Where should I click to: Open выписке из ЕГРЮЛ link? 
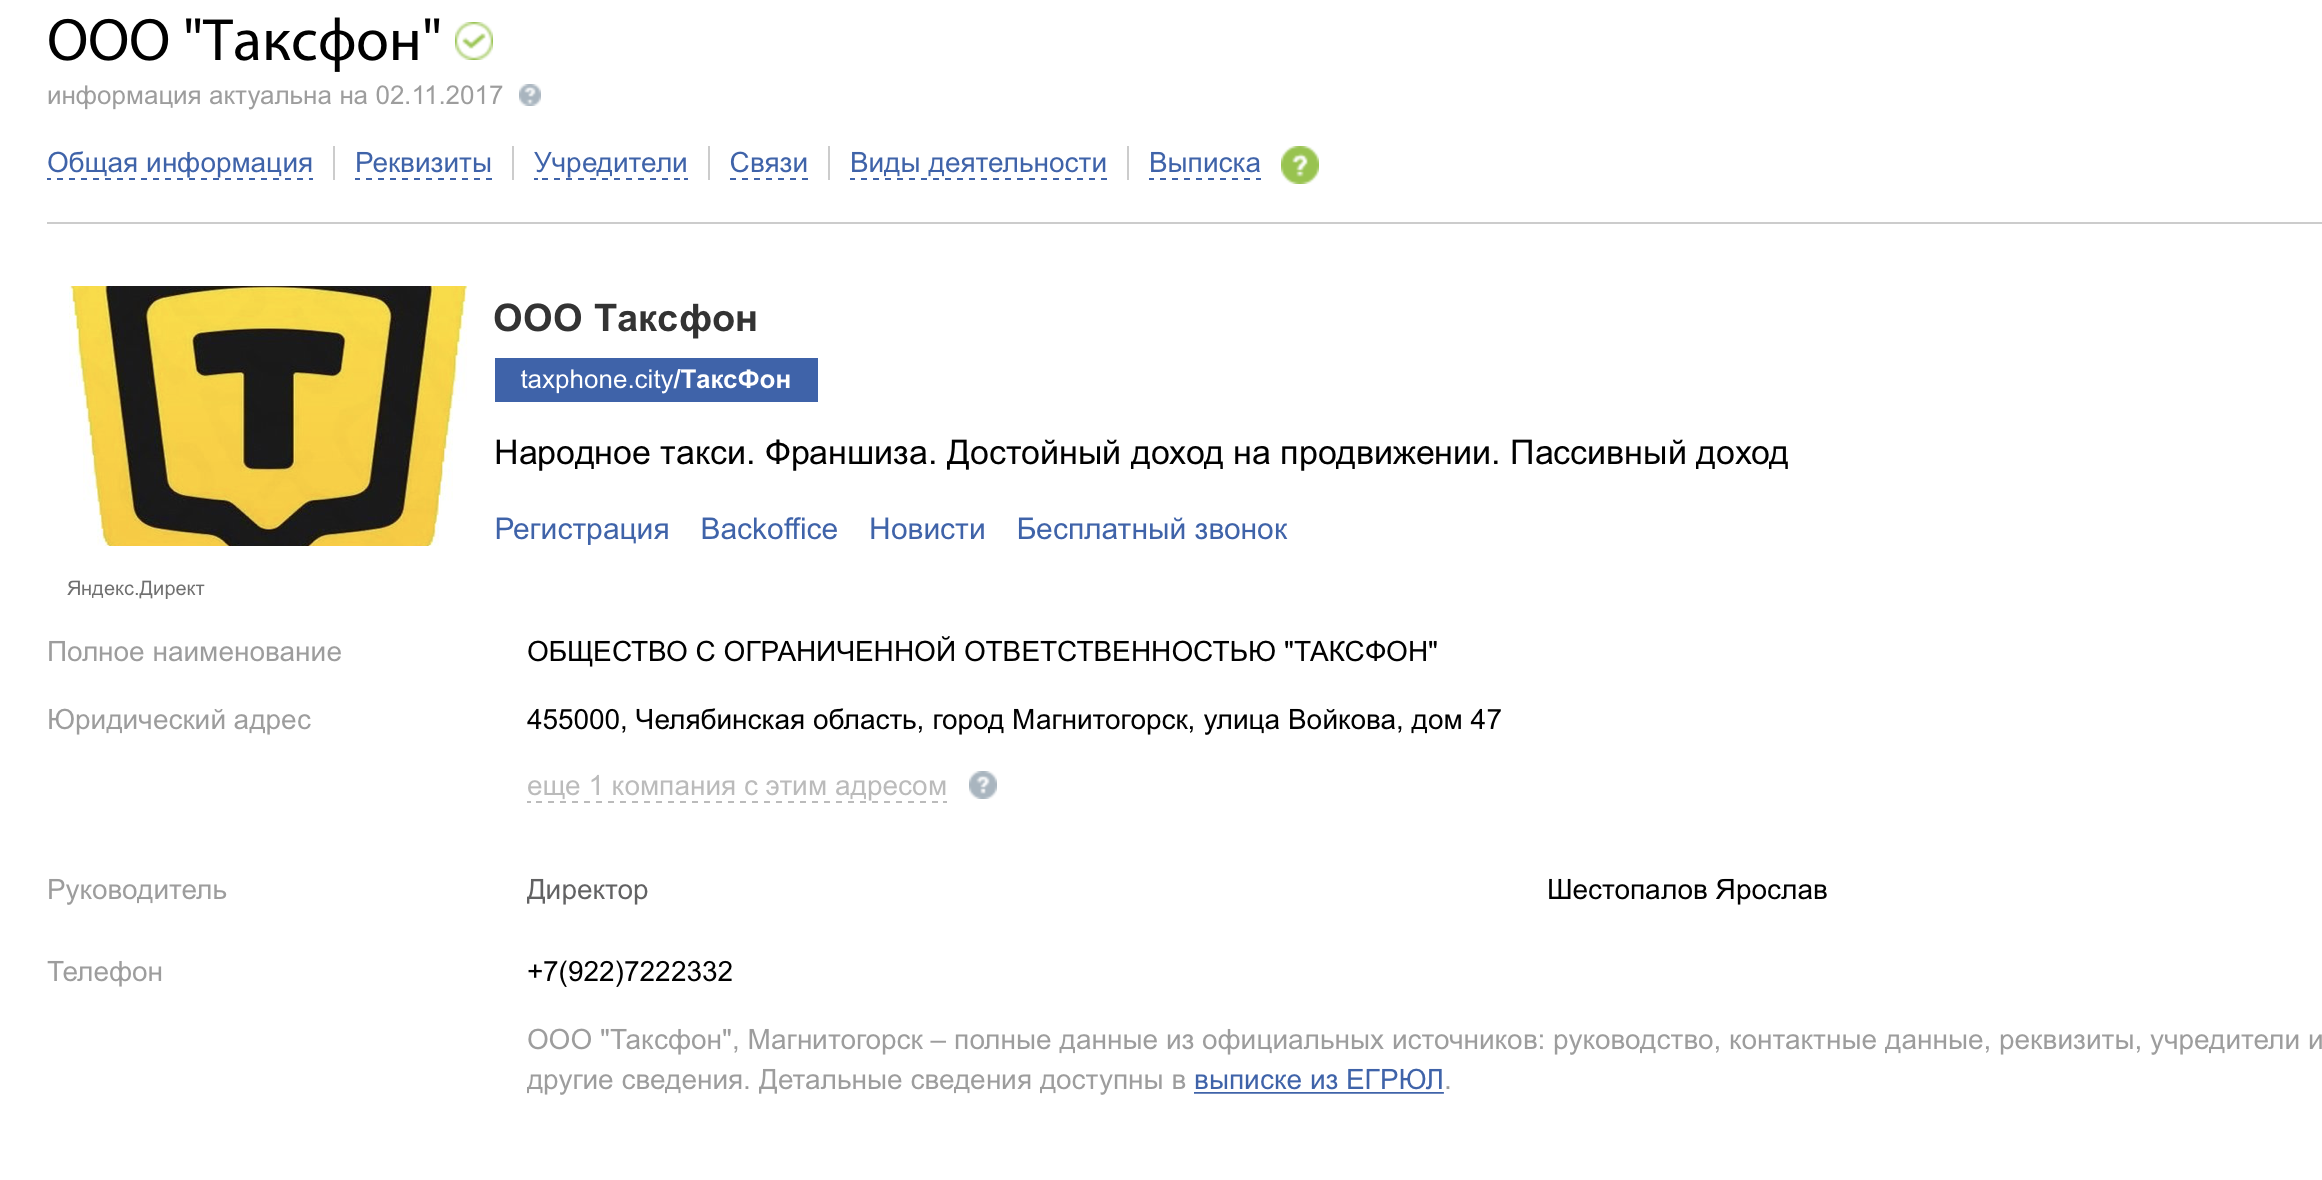point(1318,1080)
